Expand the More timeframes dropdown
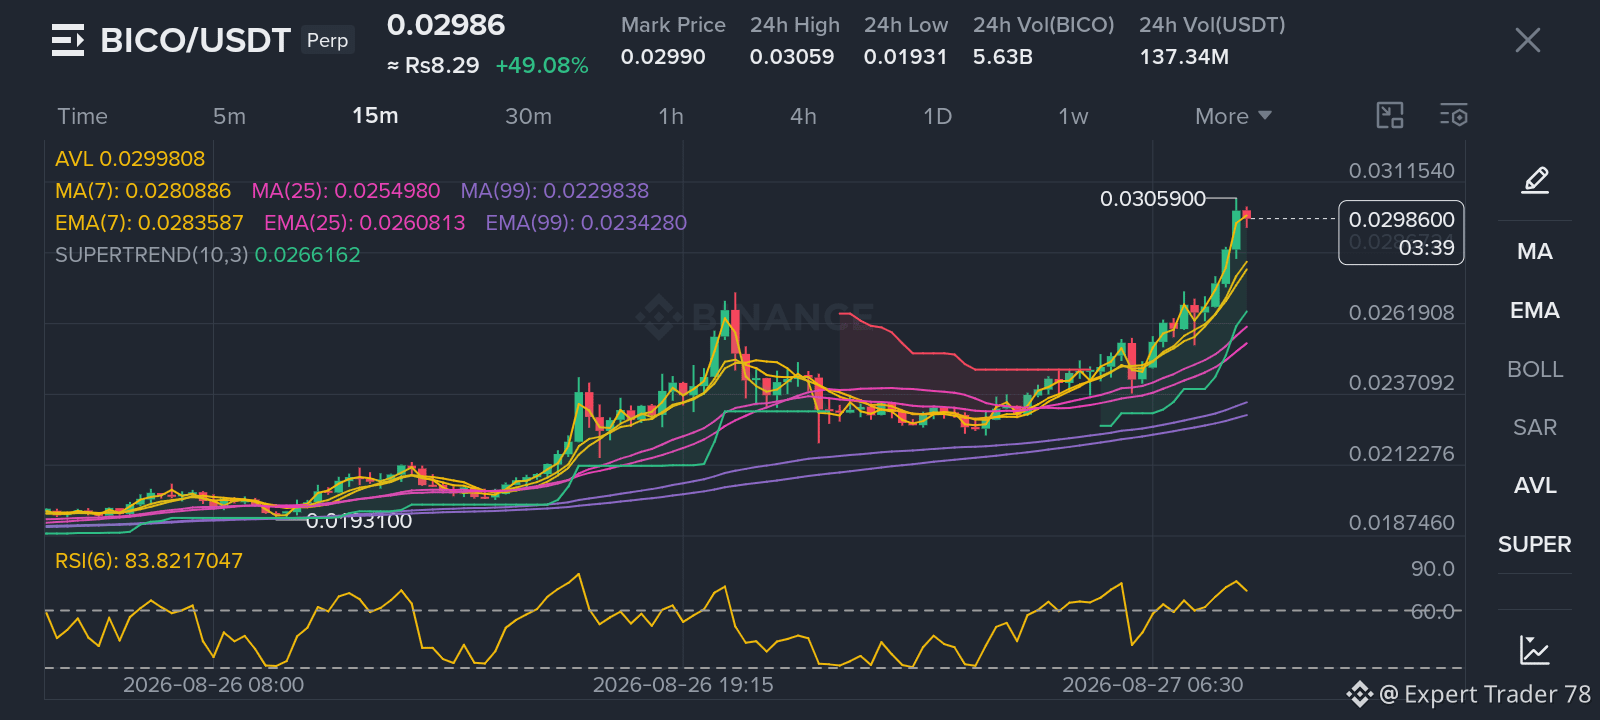This screenshot has width=1600, height=720. click(1233, 116)
